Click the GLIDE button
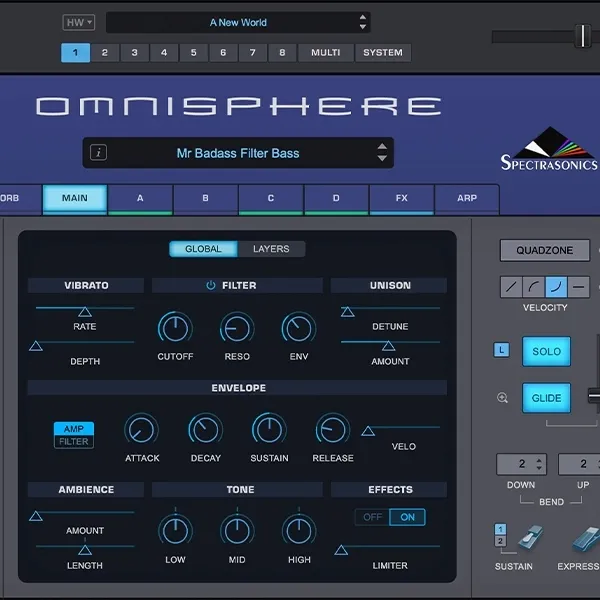This screenshot has width=600, height=600. pyautogui.click(x=546, y=398)
